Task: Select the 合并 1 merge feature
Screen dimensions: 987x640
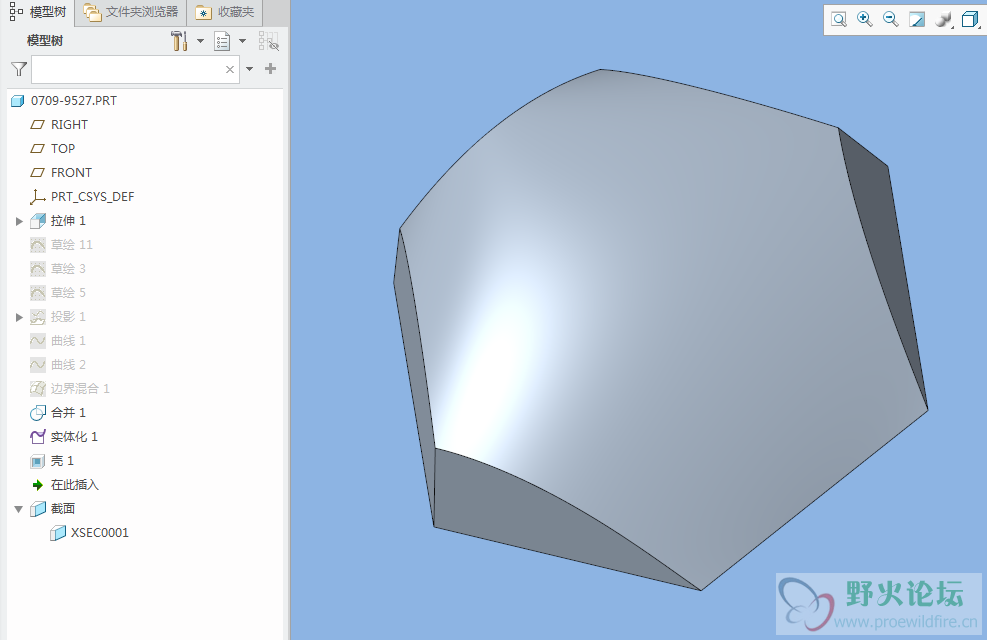Action: [68, 413]
